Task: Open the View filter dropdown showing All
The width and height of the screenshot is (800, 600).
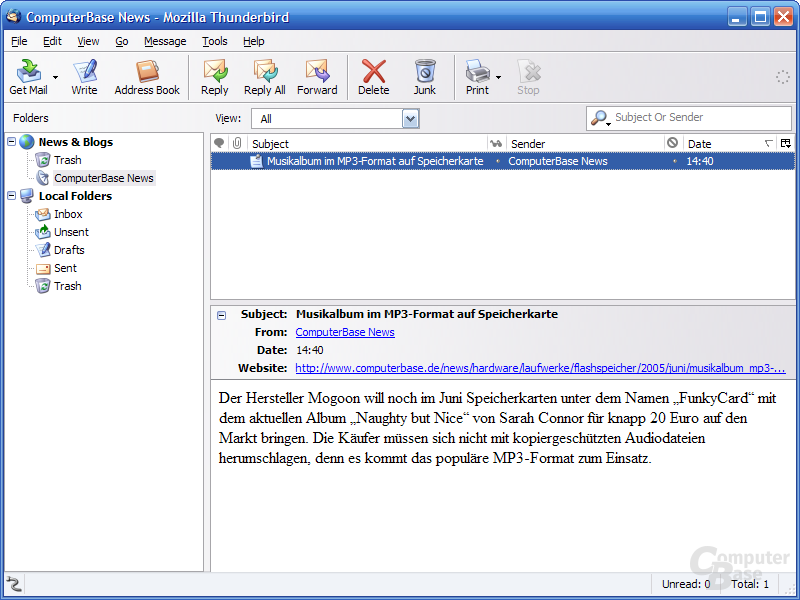Action: [x=335, y=119]
